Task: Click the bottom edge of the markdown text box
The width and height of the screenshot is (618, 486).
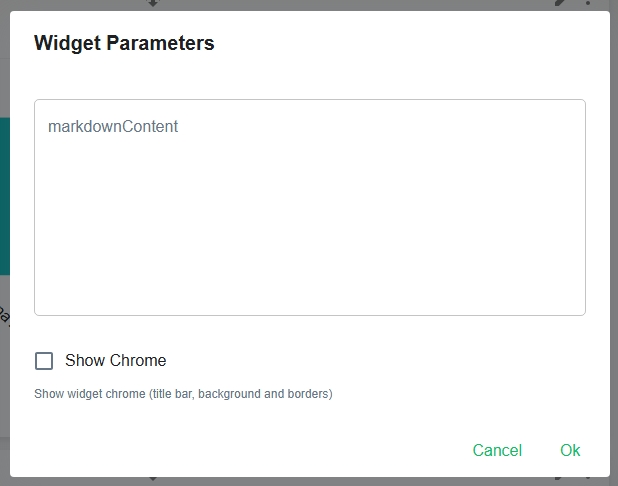Action: (309, 314)
